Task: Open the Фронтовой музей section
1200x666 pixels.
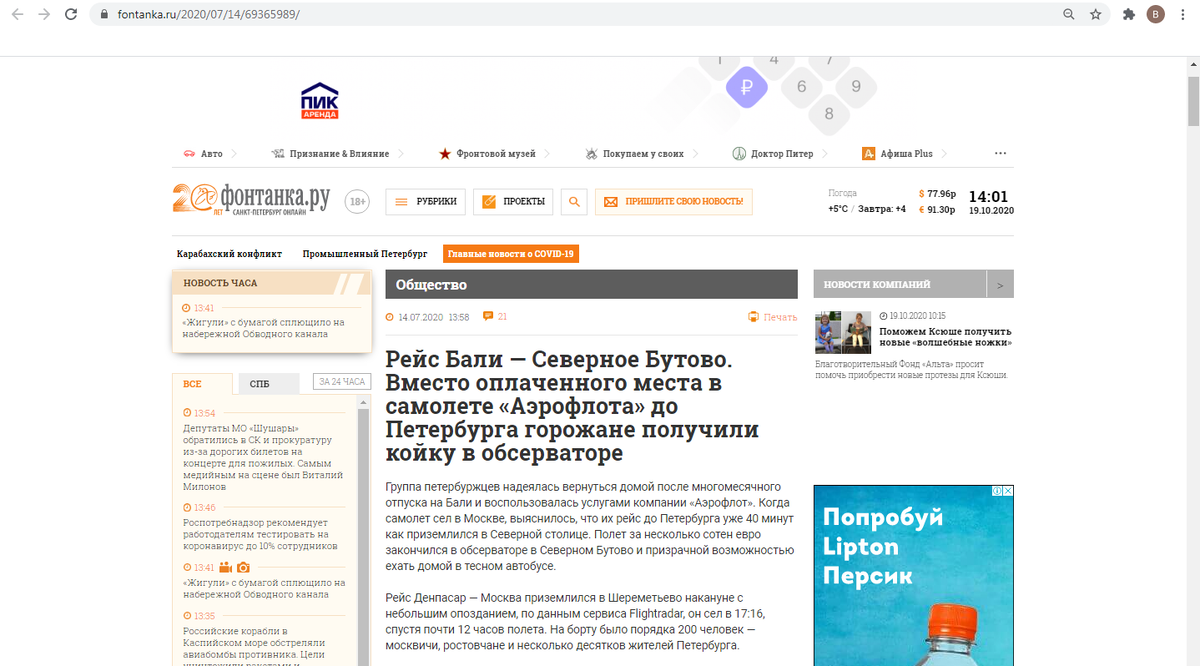Action: pos(495,154)
